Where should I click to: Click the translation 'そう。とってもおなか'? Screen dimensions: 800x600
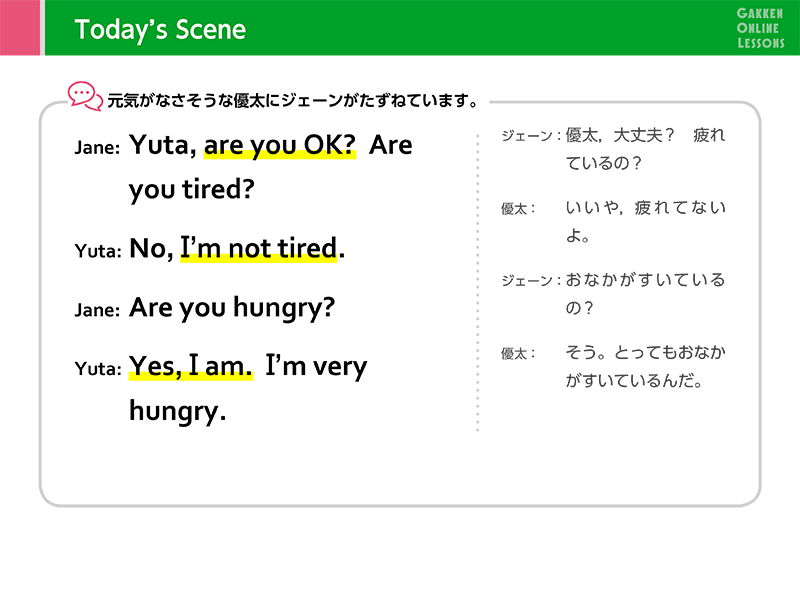tap(645, 353)
